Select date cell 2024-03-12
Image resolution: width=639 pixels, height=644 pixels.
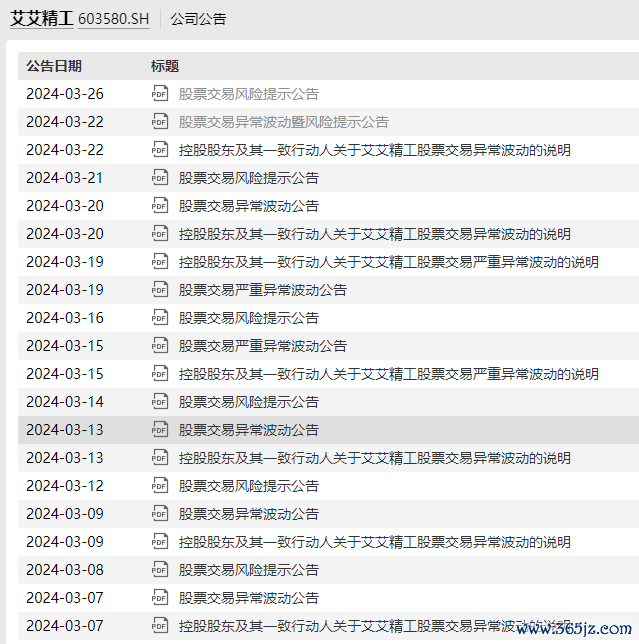65,485
